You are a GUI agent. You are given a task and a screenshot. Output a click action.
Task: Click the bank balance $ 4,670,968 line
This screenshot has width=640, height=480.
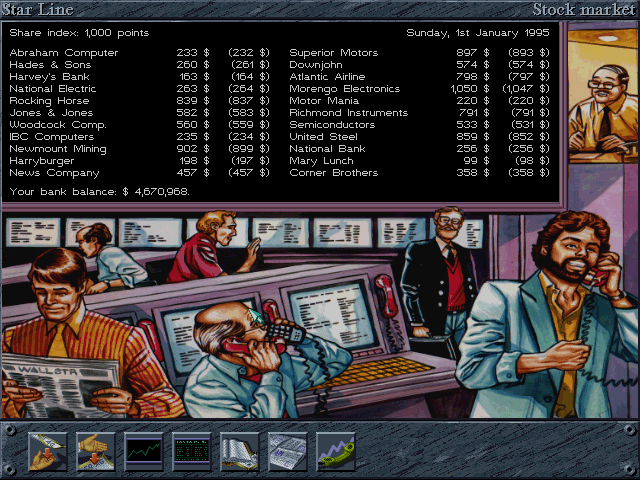[100, 192]
